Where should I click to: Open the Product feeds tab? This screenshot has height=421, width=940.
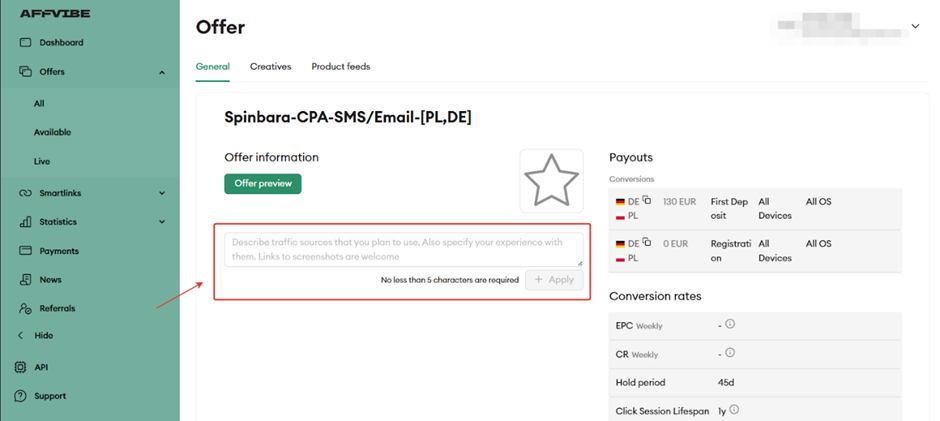click(x=340, y=67)
